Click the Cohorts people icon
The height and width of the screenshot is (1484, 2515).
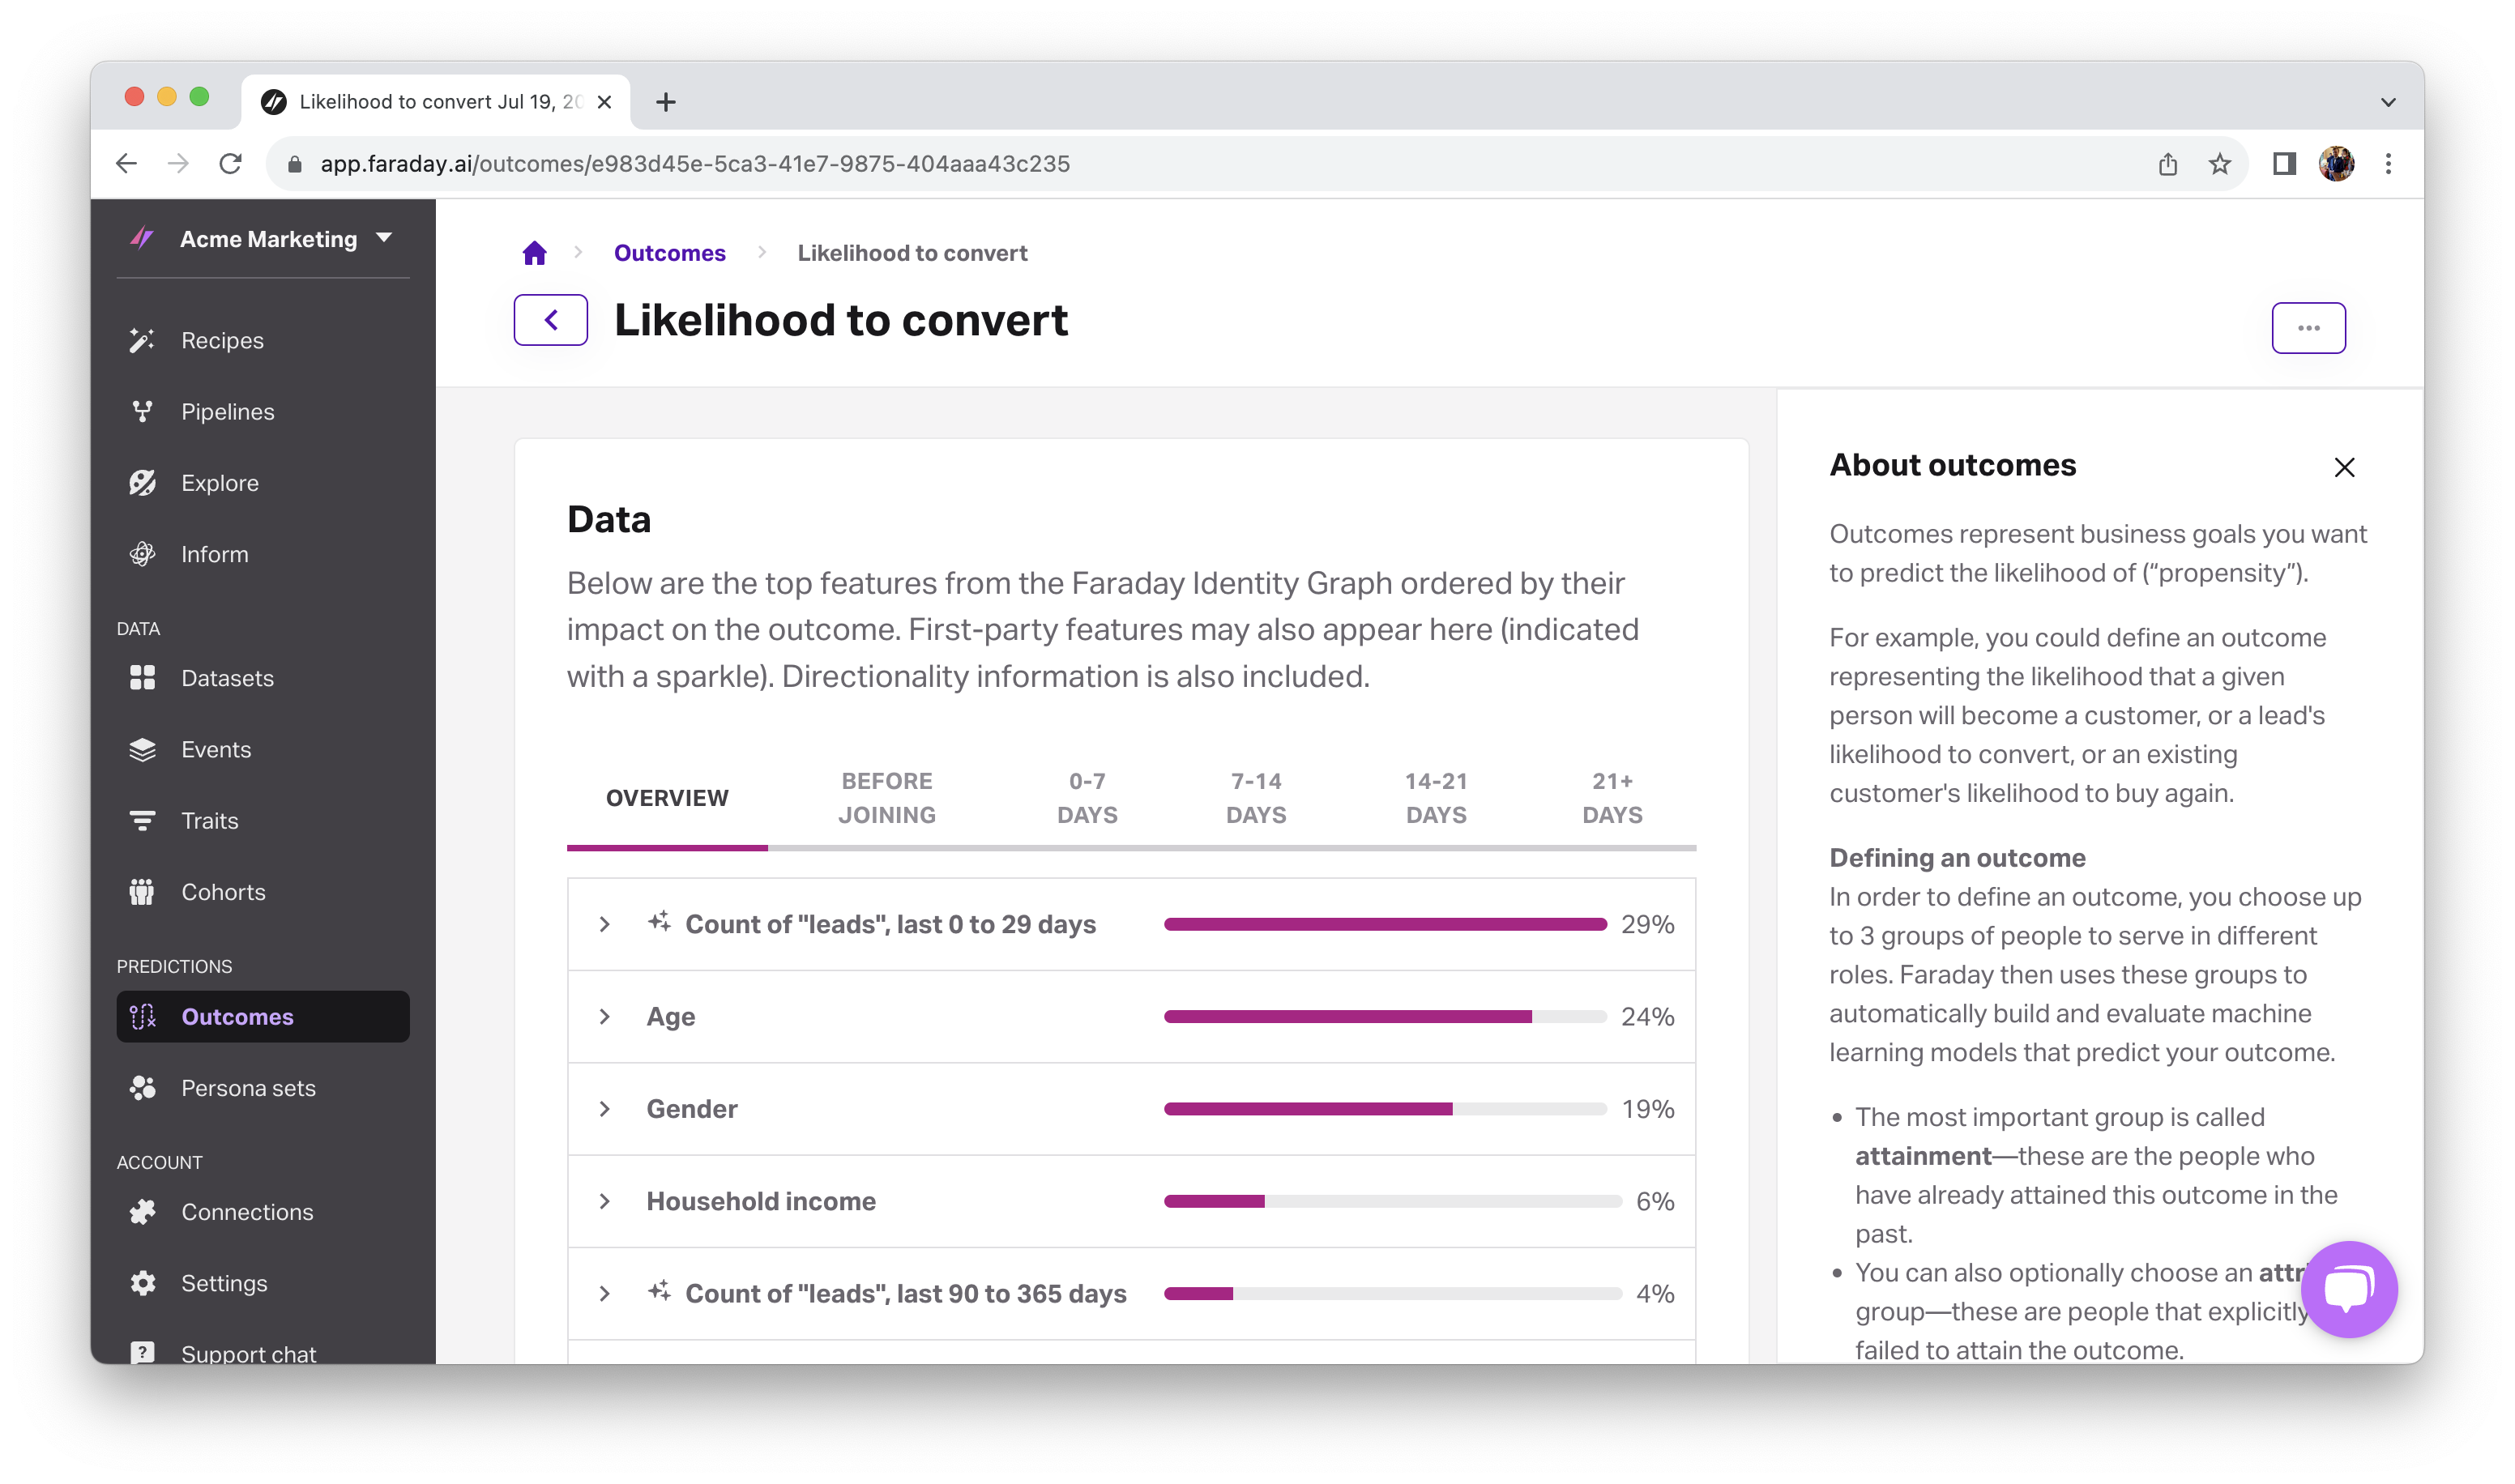pyautogui.click(x=142, y=892)
